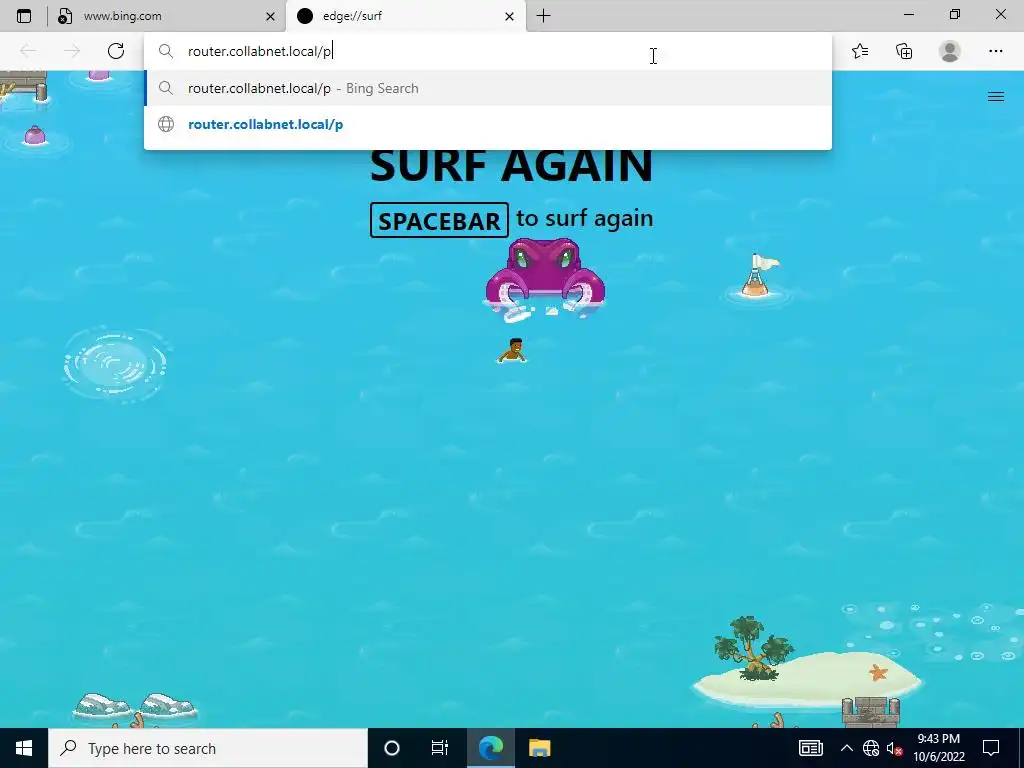
Task: Open the profile avatar icon
Action: tap(950, 51)
